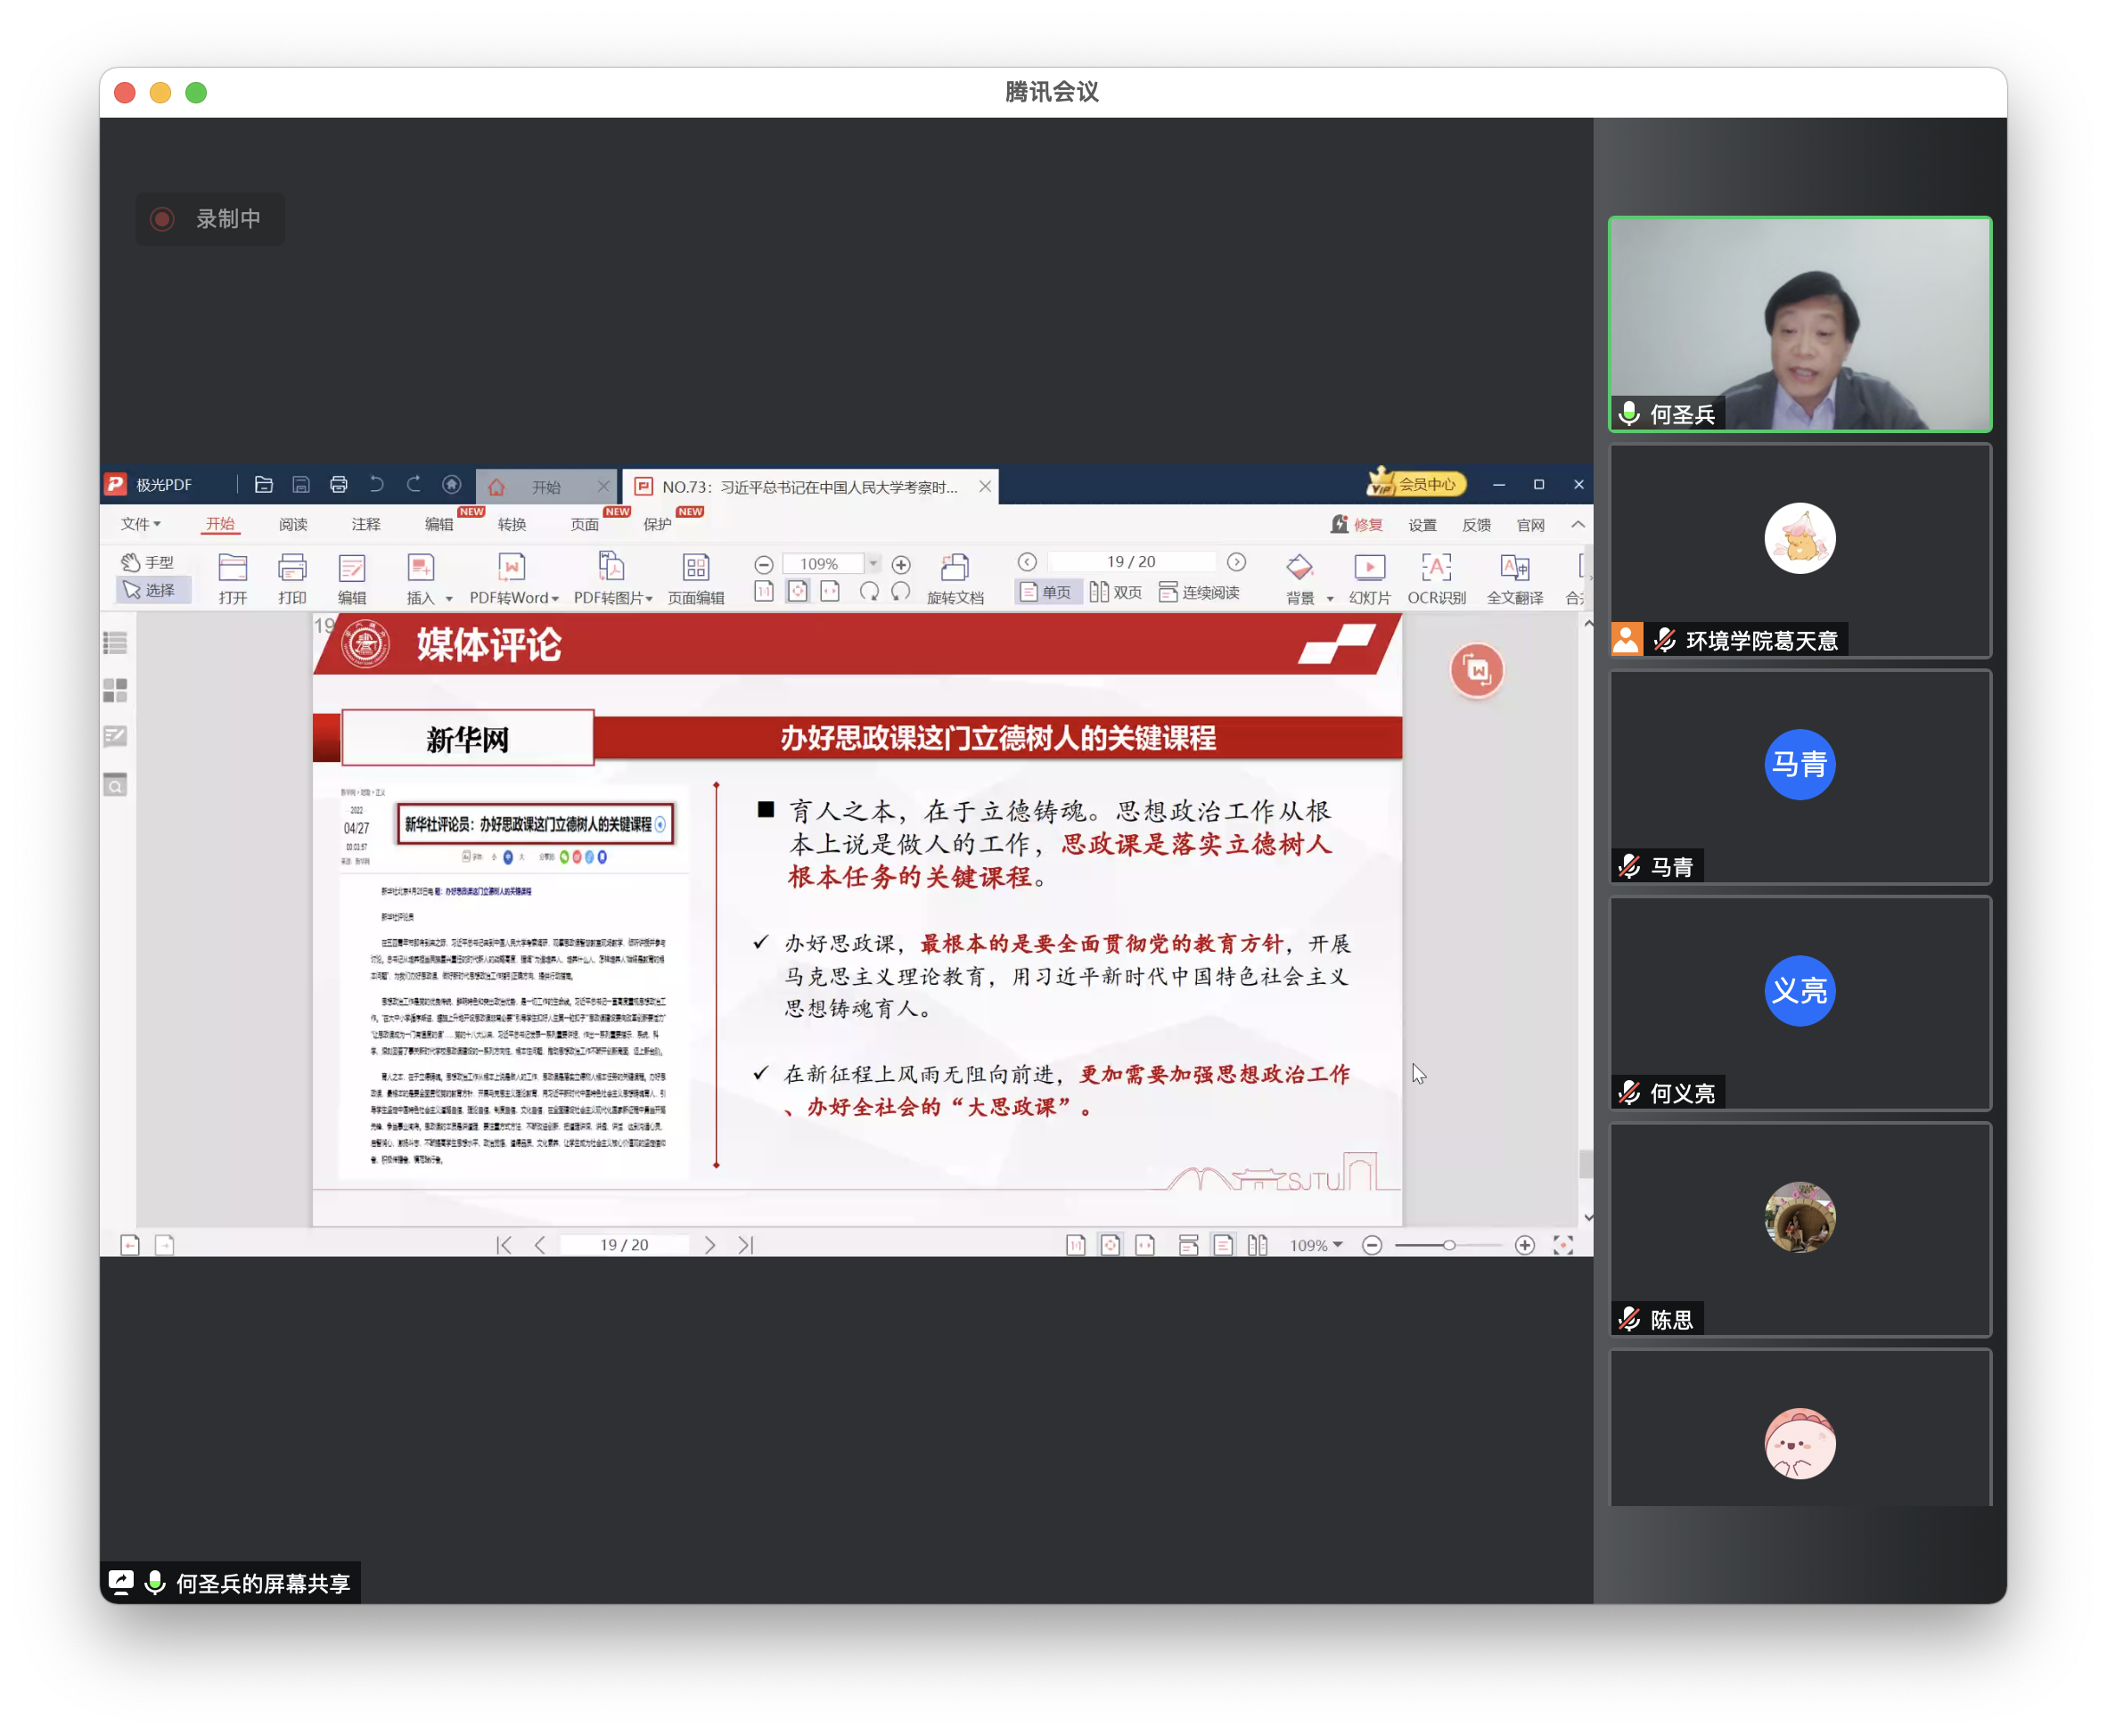Open the 转换 ribbon tab
2107x1736 pixels.
512,524
